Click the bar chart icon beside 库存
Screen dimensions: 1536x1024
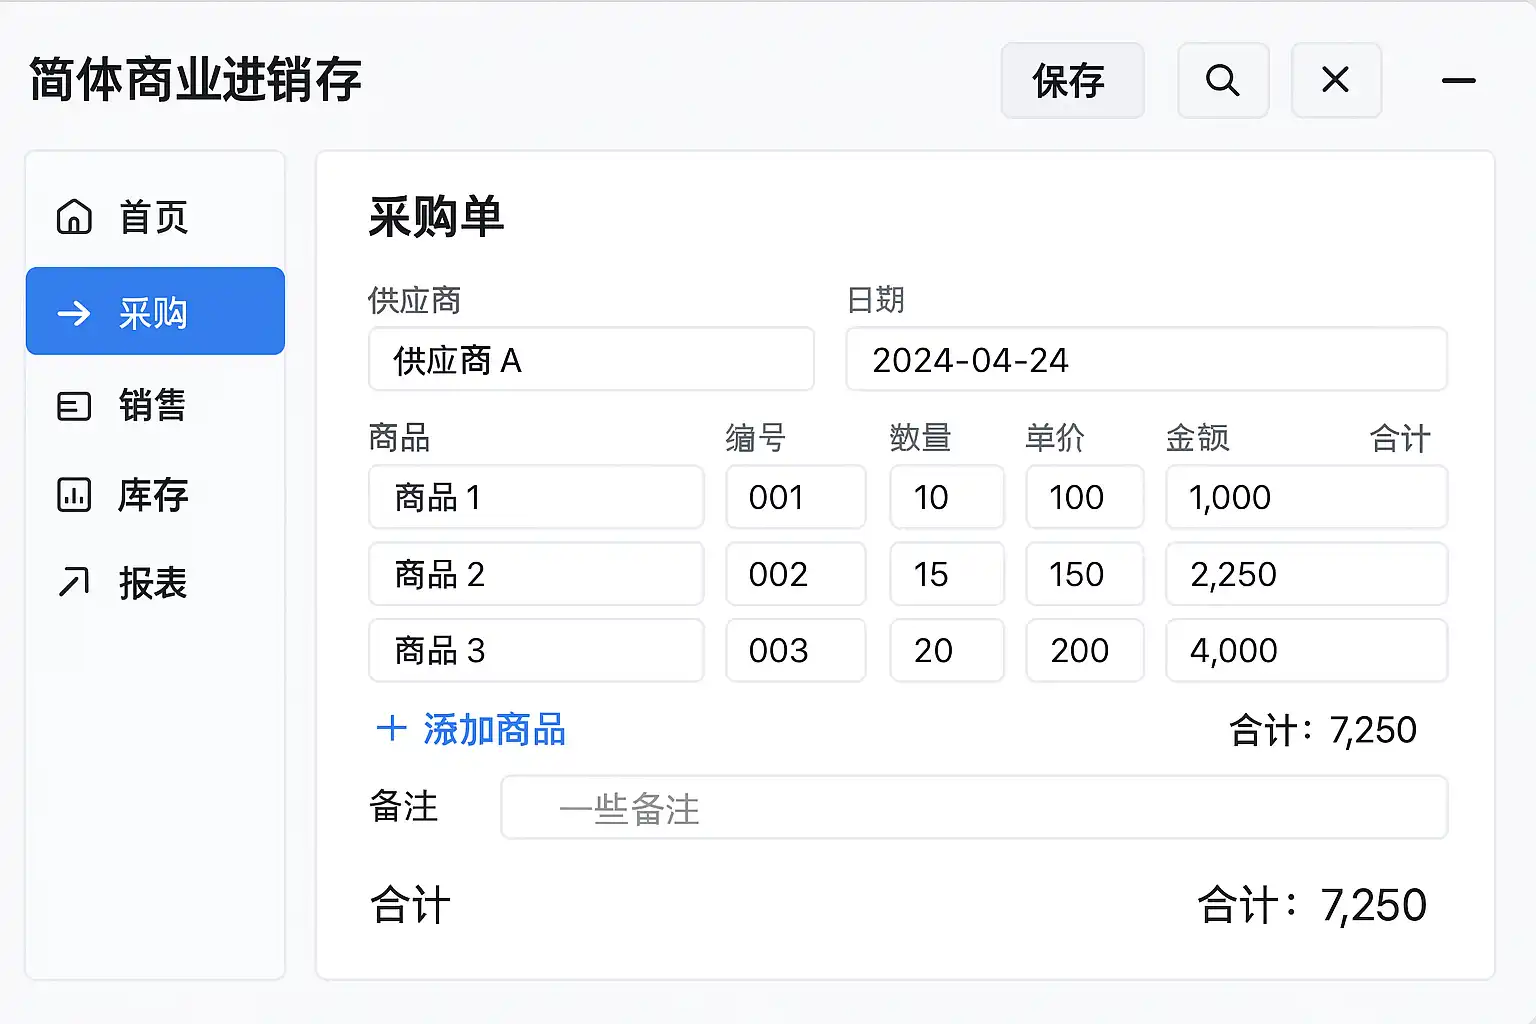click(74, 495)
